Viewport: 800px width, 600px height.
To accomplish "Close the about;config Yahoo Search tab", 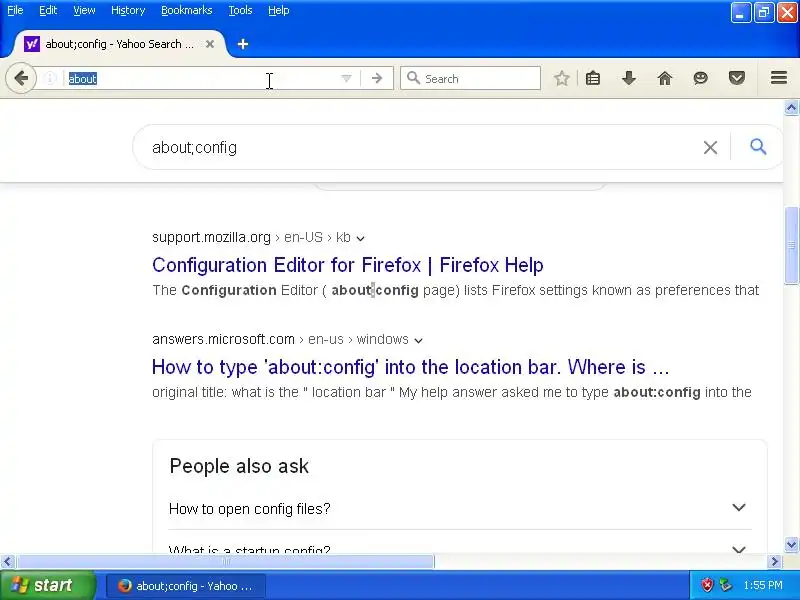I will pos(210,44).
